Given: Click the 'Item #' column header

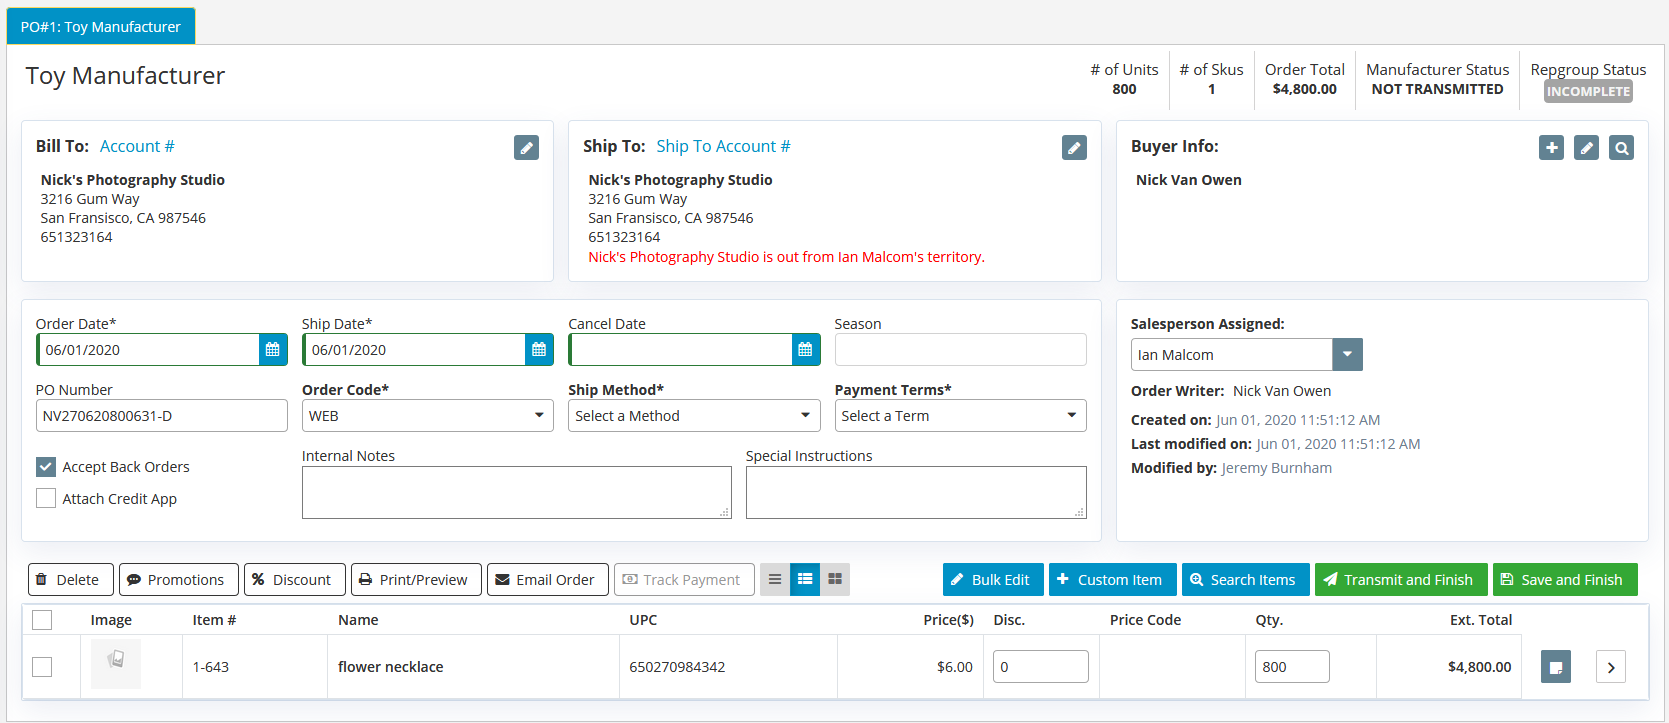Looking at the screenshot, I should [x=214, y=620].
